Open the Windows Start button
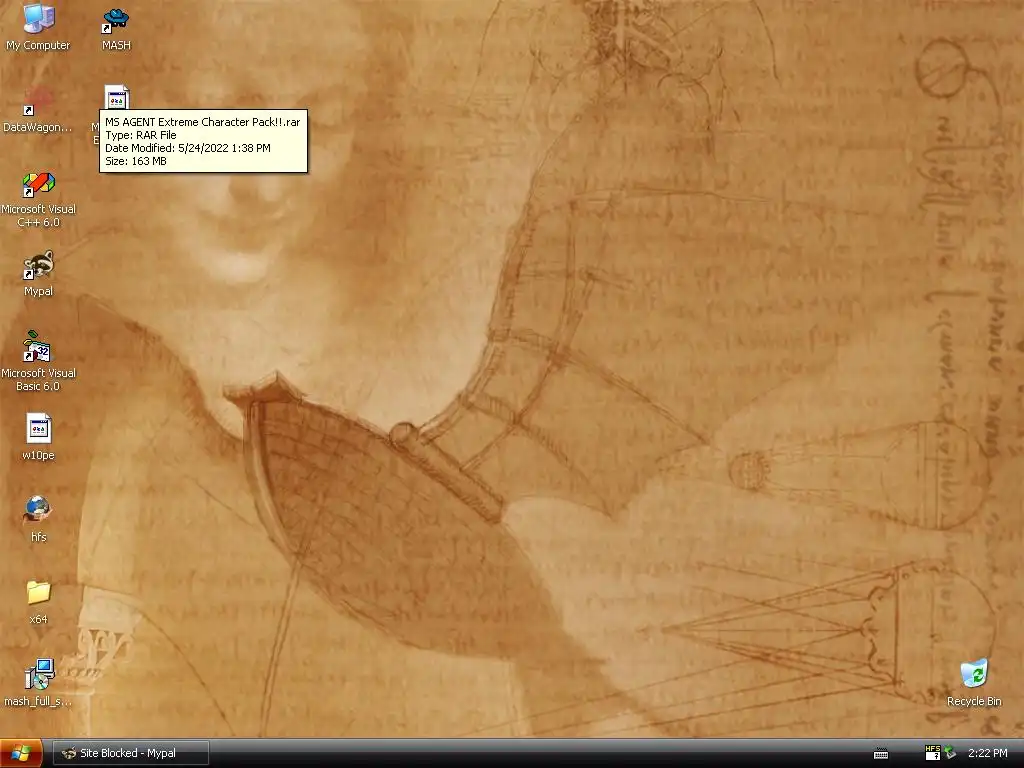 pyautogui.click(x=21, y=753)
